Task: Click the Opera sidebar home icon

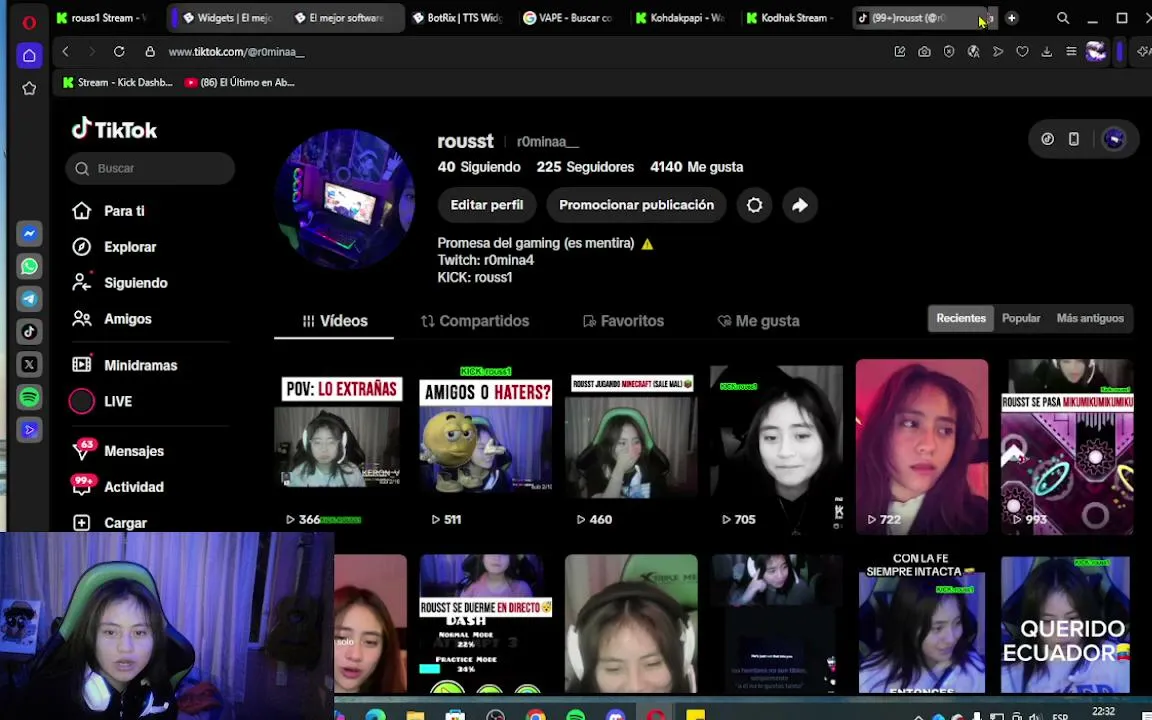Action: [x=29, y=55]
